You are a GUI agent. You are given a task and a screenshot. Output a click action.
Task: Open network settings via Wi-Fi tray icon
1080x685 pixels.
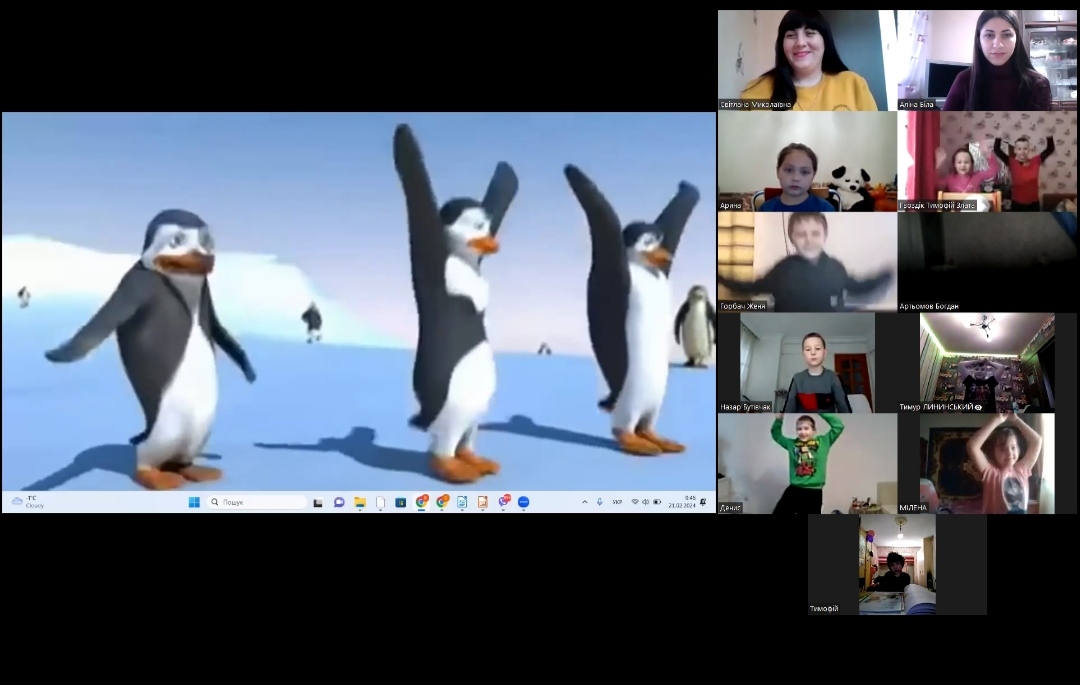click(x=635, y=502)
